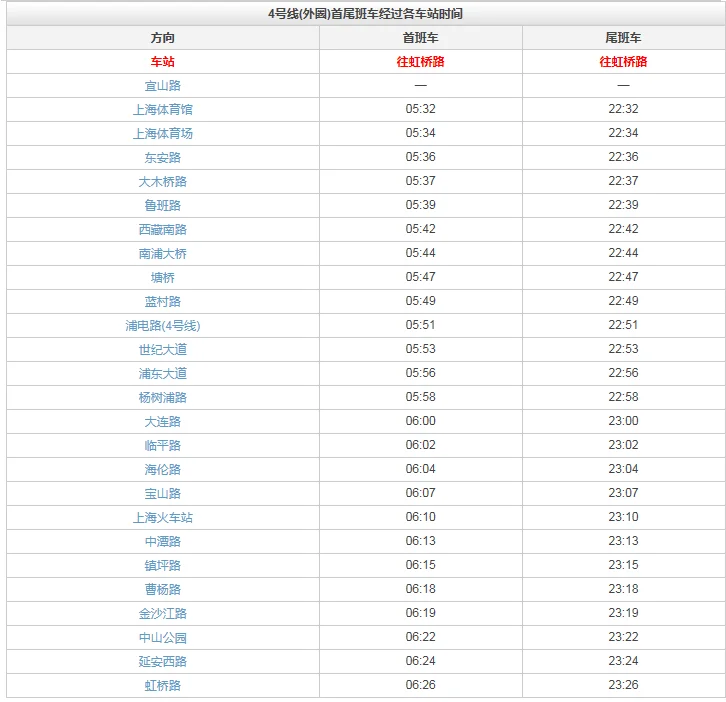
Task: Click the 浦电路(4号线) station link
Action: click(x=162, y=326)
